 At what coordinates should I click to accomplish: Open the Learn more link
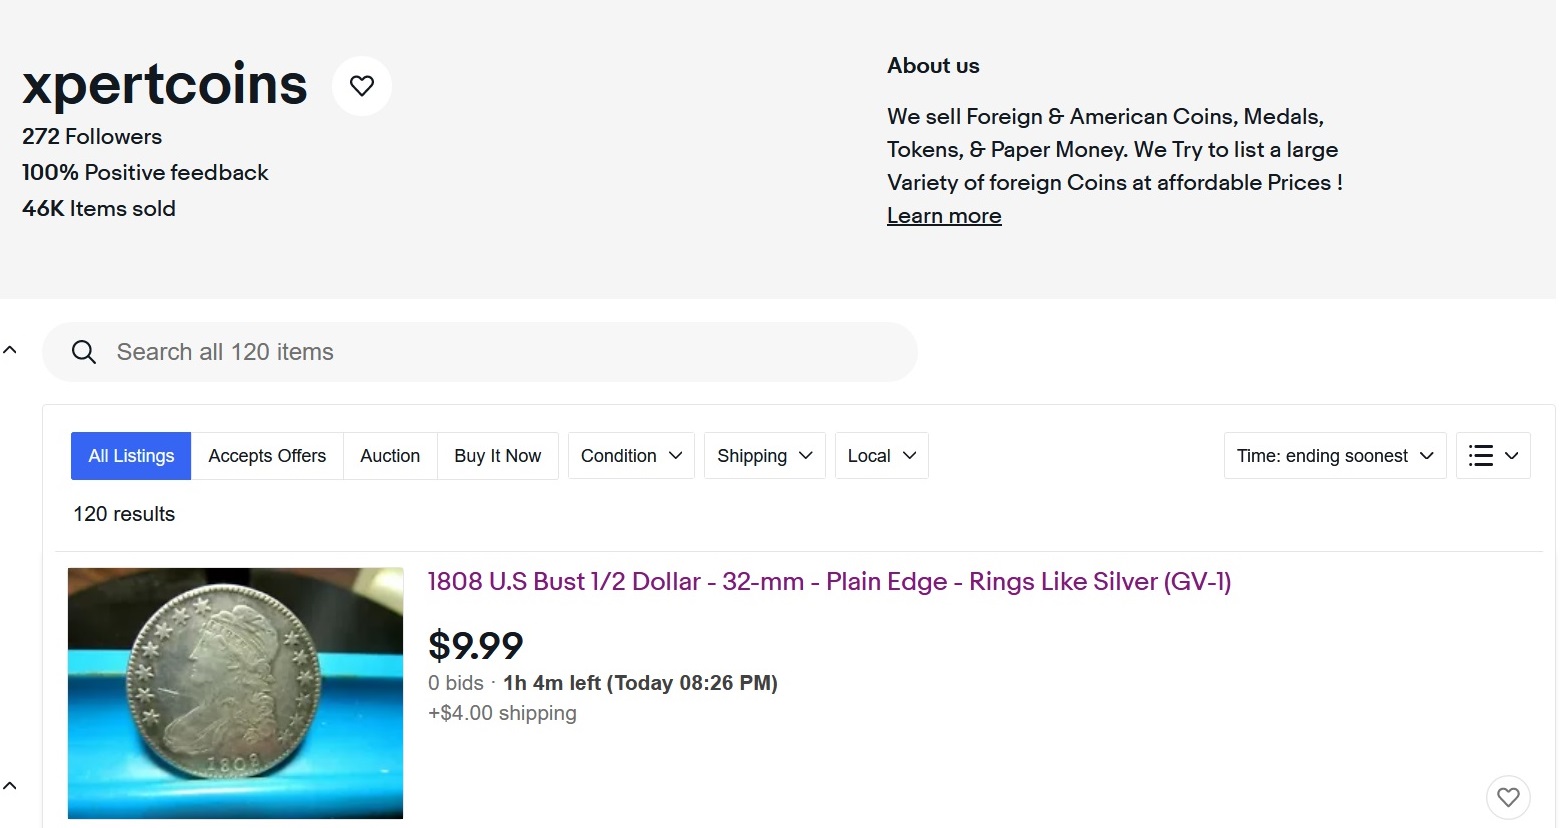944,216
